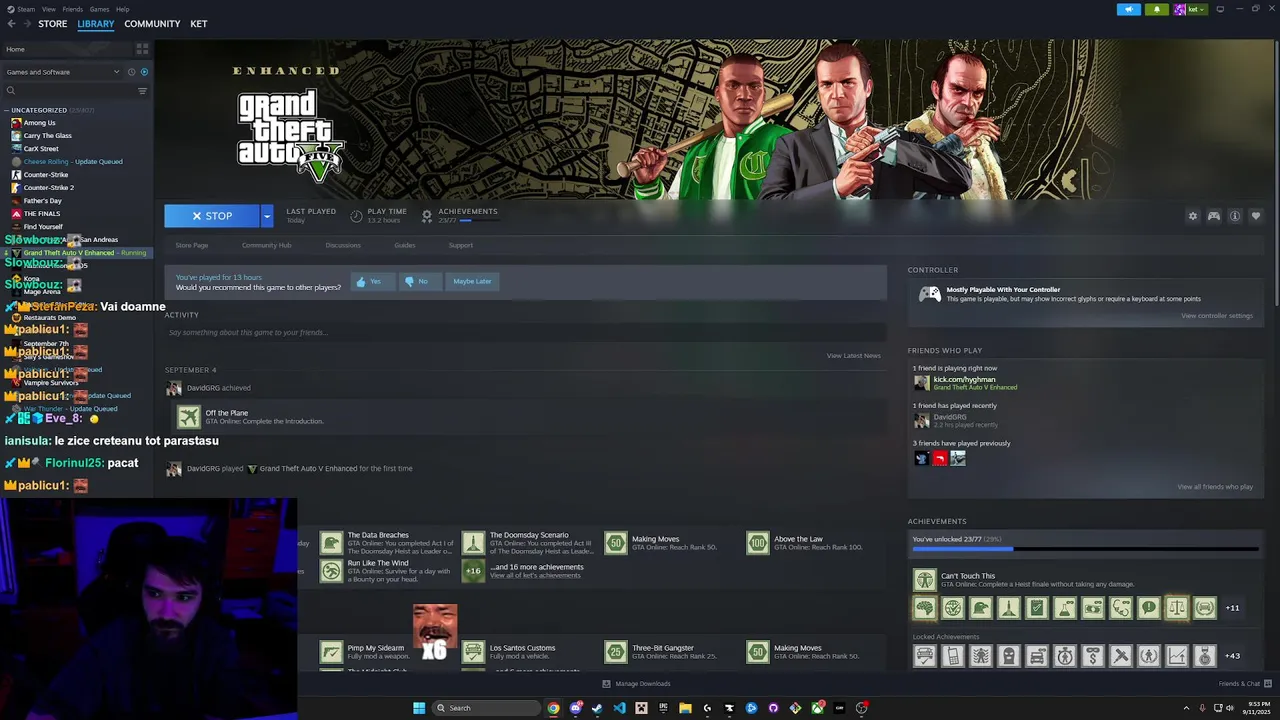
Task: Select Among Us in the library list
Action: click(39, 123)
